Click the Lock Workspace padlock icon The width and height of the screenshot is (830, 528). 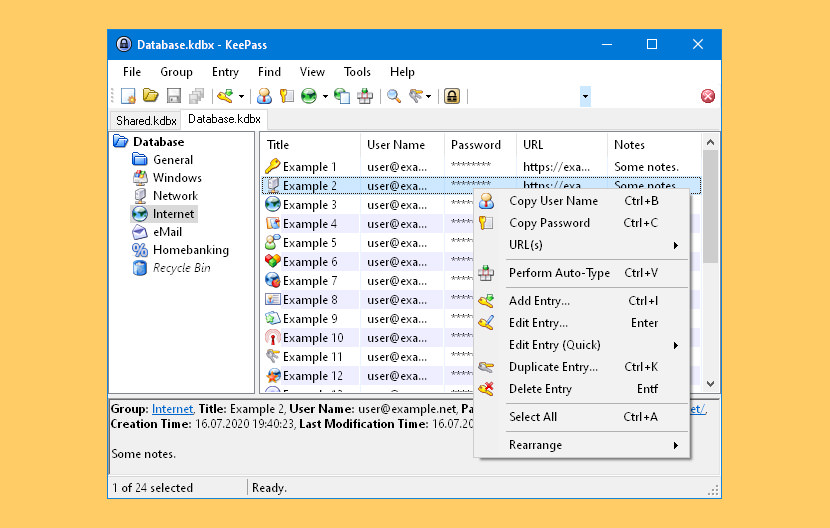(452, 96)
